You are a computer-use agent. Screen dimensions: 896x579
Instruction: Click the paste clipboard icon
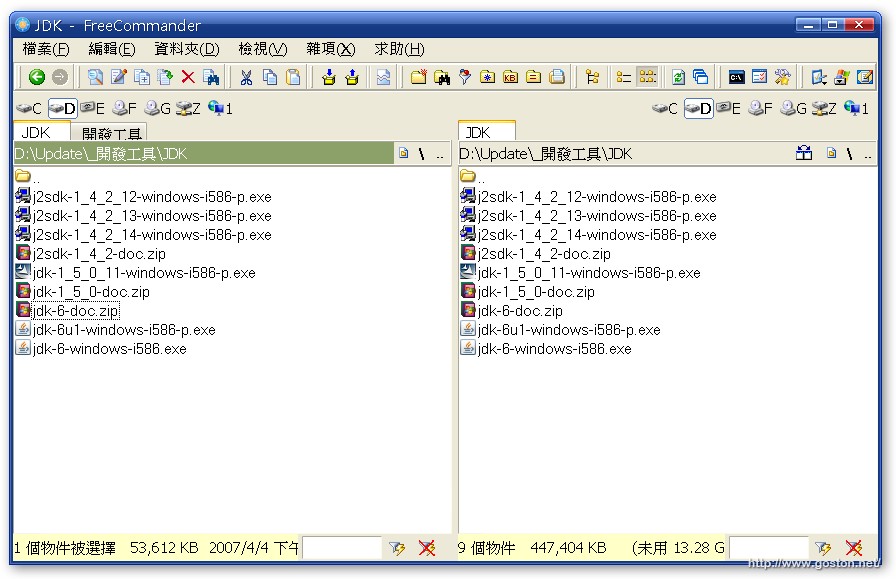click(293, 77)
